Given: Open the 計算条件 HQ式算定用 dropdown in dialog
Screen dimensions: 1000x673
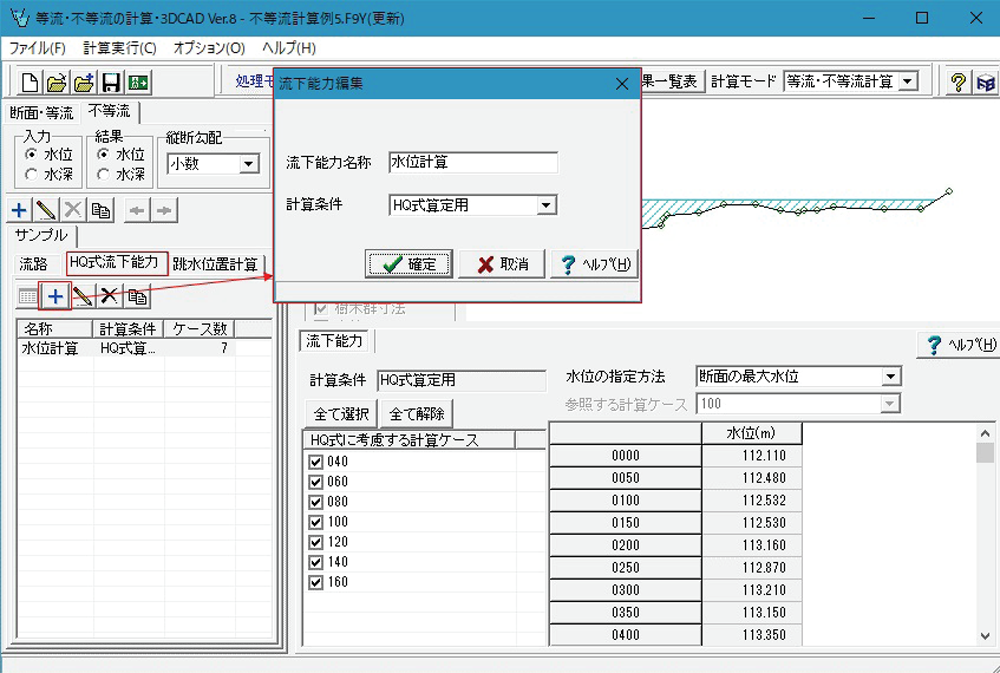Looking at the screenshot, I should [545, 205].
